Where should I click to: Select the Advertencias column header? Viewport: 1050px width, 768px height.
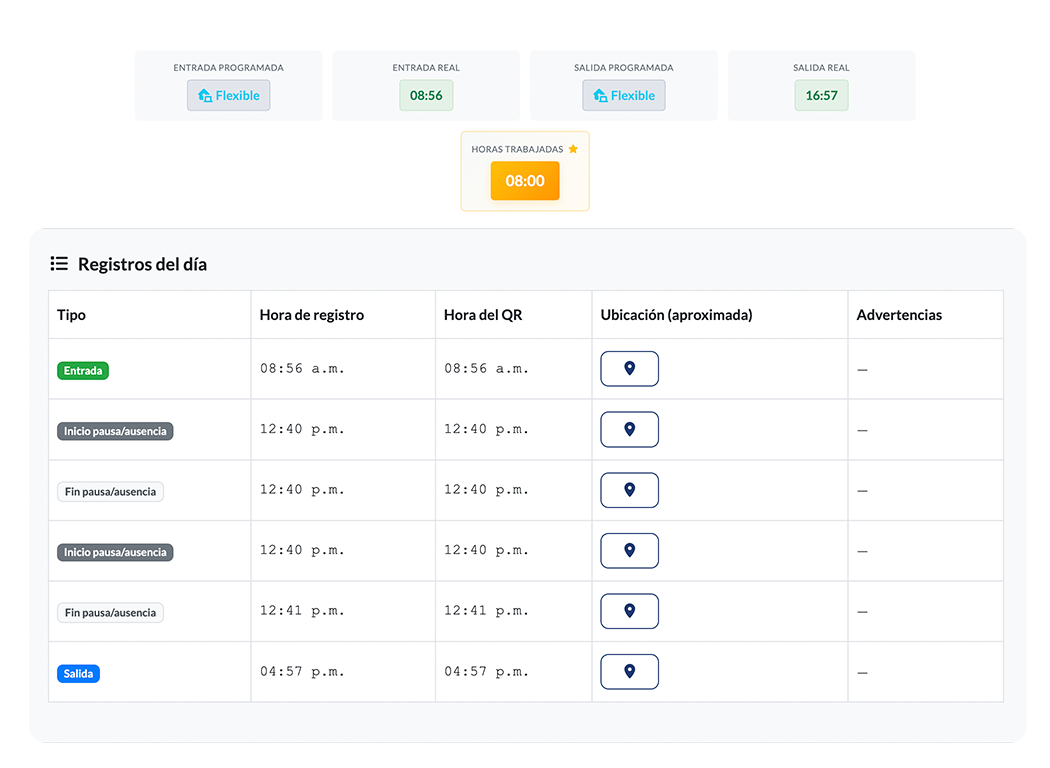[899, 315]
